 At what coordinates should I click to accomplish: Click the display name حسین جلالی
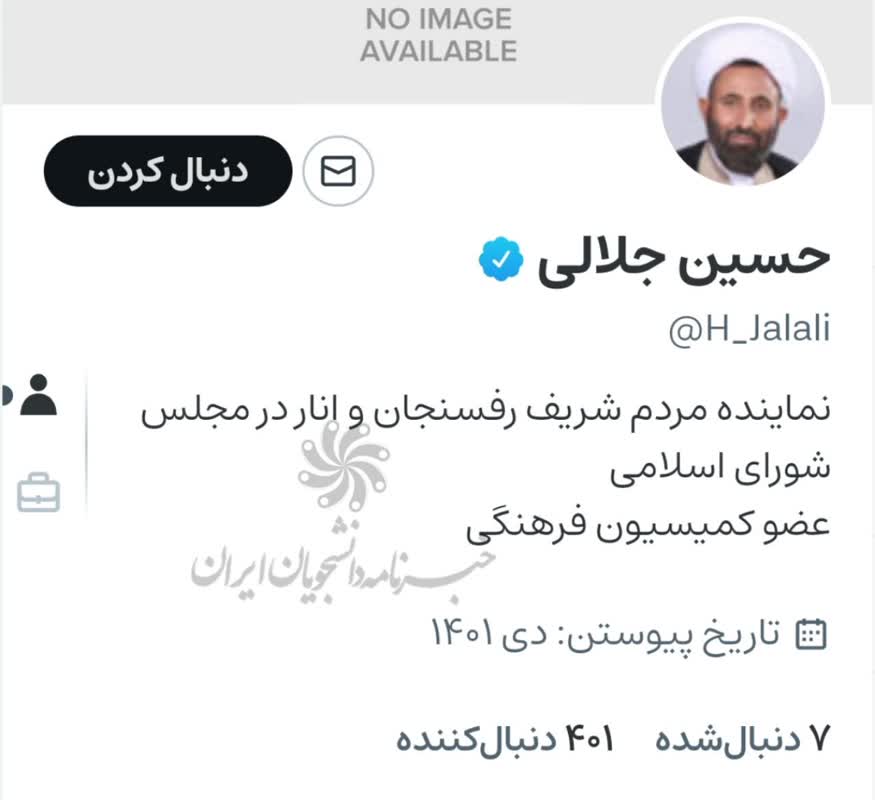coord(684,260)
